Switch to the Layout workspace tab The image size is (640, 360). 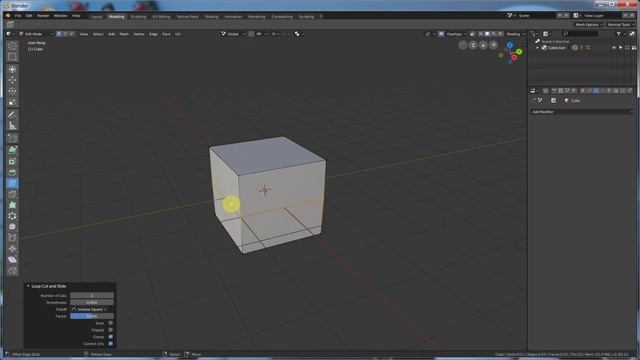(x=96, y=16)
